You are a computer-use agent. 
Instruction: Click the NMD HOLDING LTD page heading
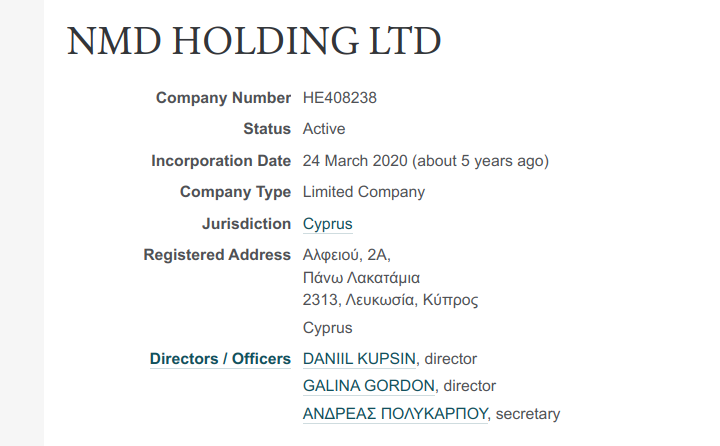coord(254,40)
